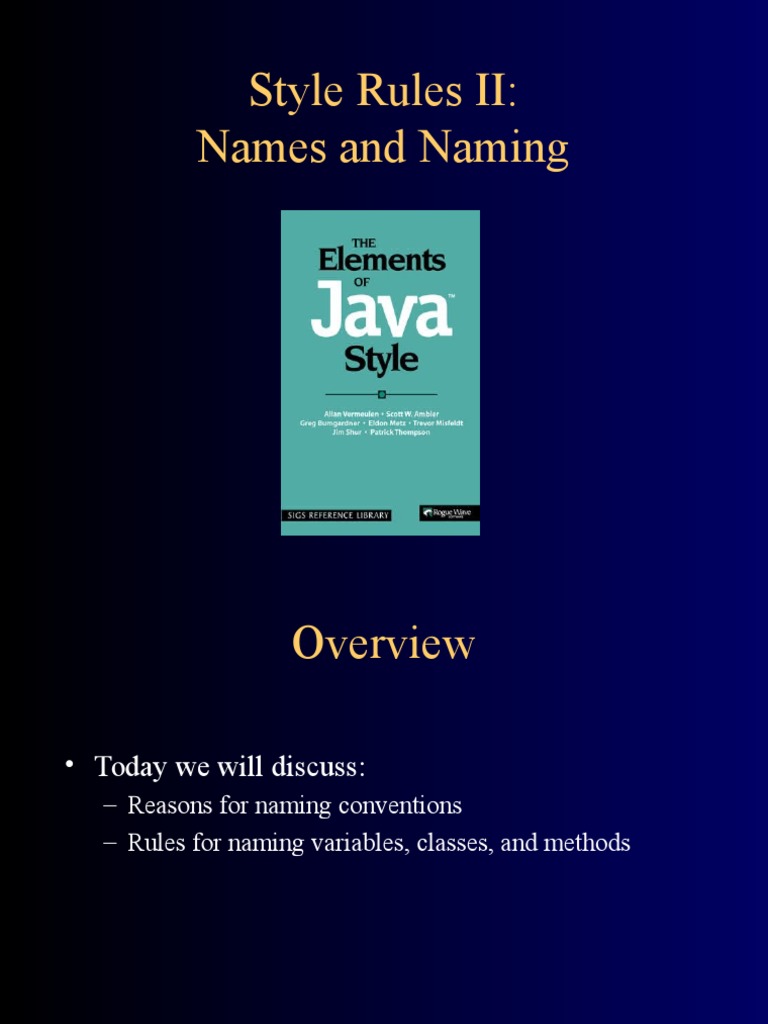Click the "Elements" word on the book cover

(x=382, y=260)
